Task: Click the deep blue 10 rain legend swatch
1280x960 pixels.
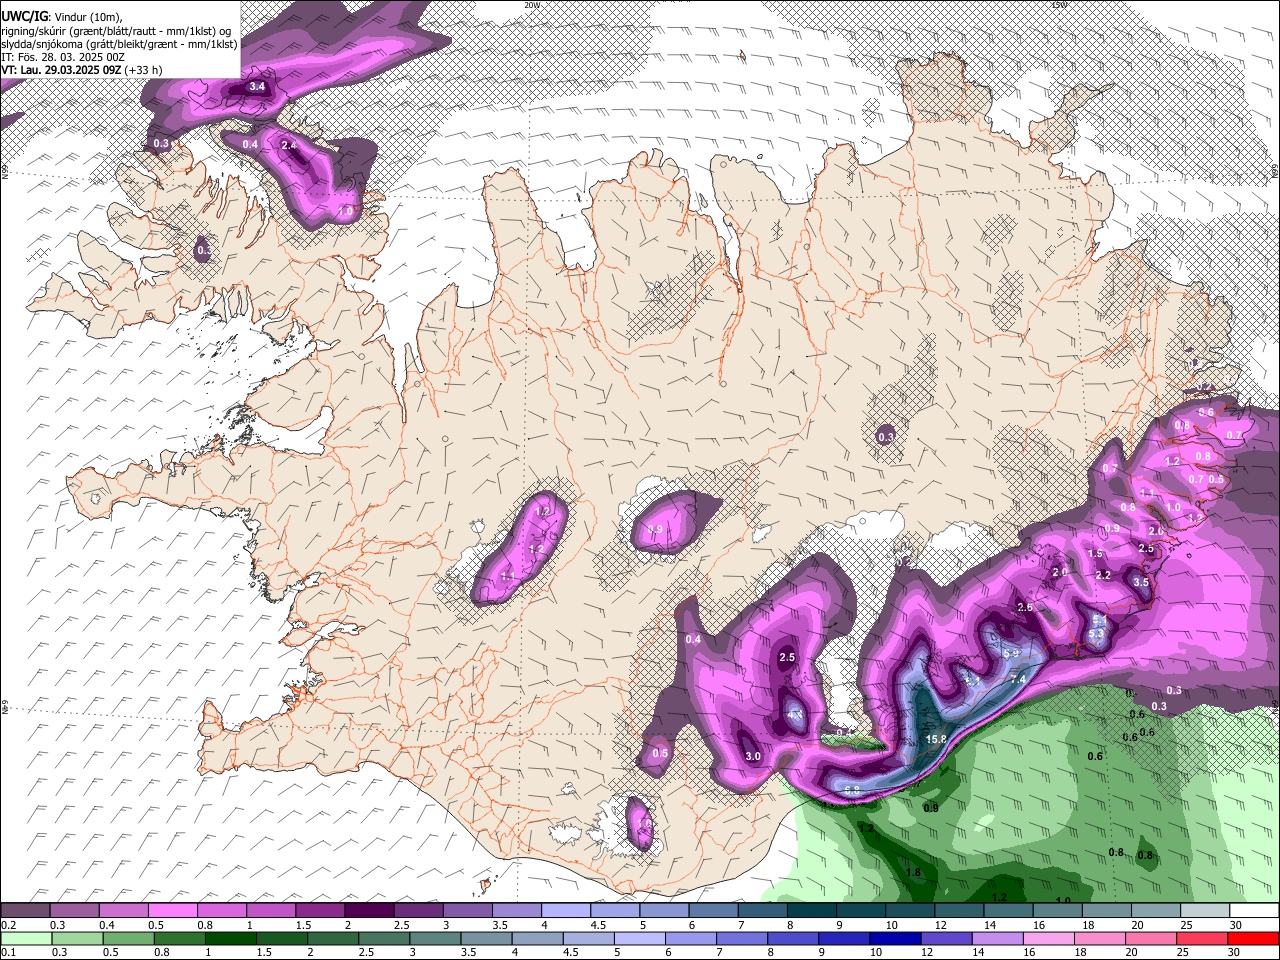Action: pos(896,938)
